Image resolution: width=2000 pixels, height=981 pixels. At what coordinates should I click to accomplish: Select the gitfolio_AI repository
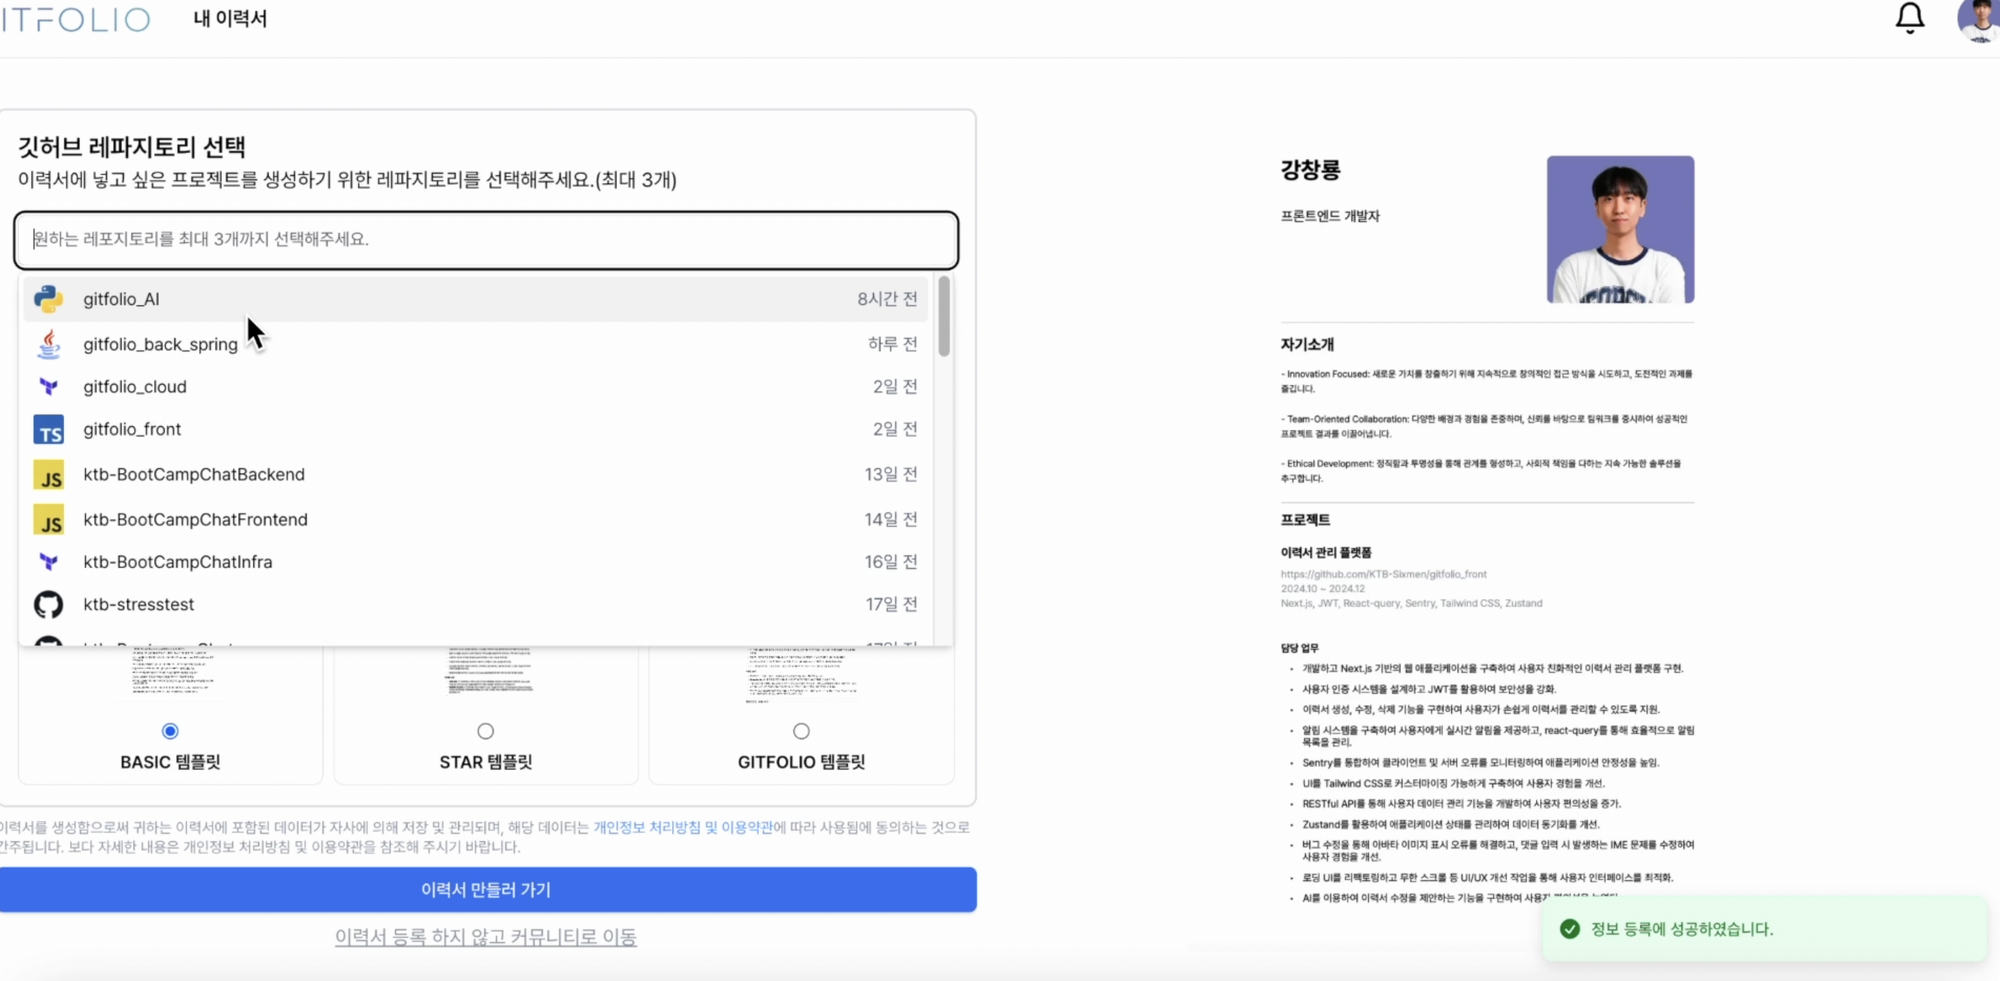tap(476, 299)
